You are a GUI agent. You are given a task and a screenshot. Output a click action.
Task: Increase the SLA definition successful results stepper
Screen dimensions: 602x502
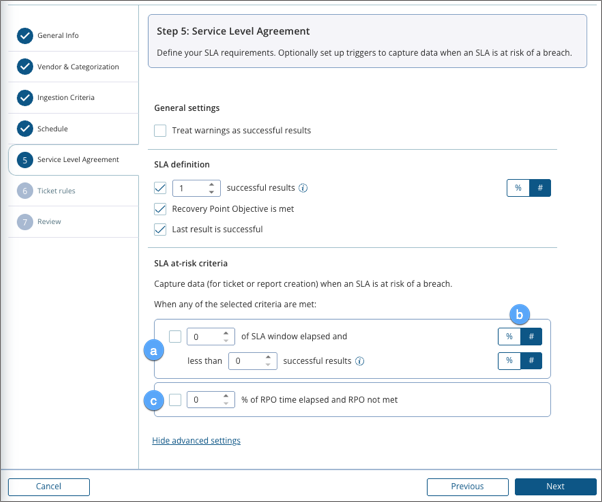[x=212, y=184]
